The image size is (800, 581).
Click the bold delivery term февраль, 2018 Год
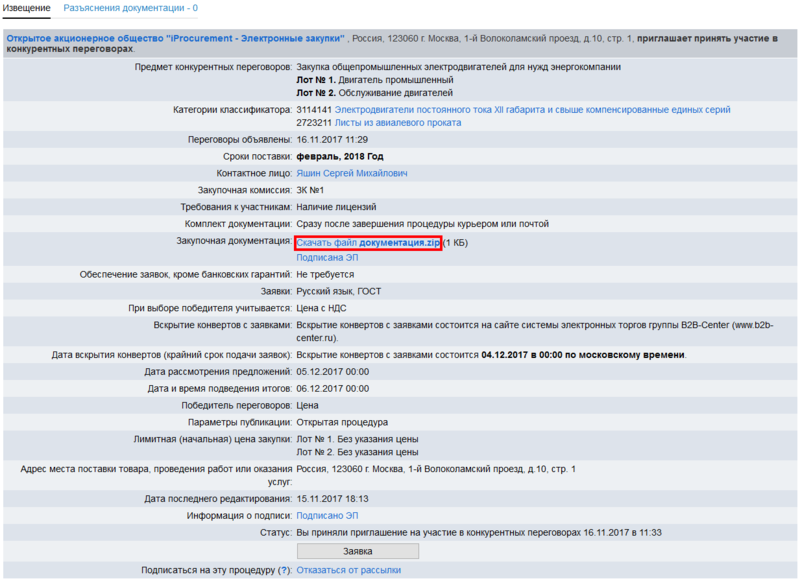(x=340, y=157)
